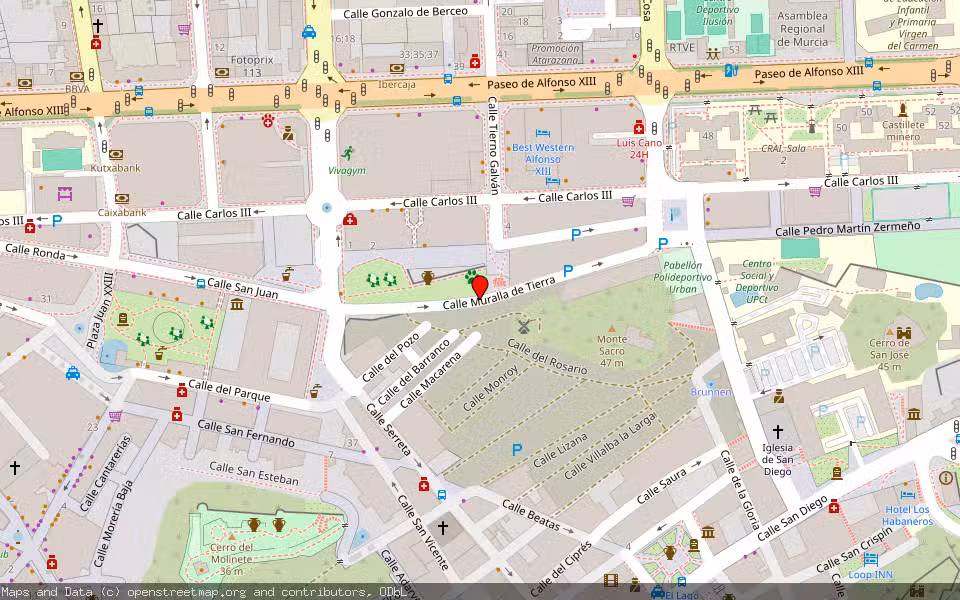Screen dimensions: 960x600
Task: Open the Hotel Los Habaneros bed icon
Action: pos(907,494)
